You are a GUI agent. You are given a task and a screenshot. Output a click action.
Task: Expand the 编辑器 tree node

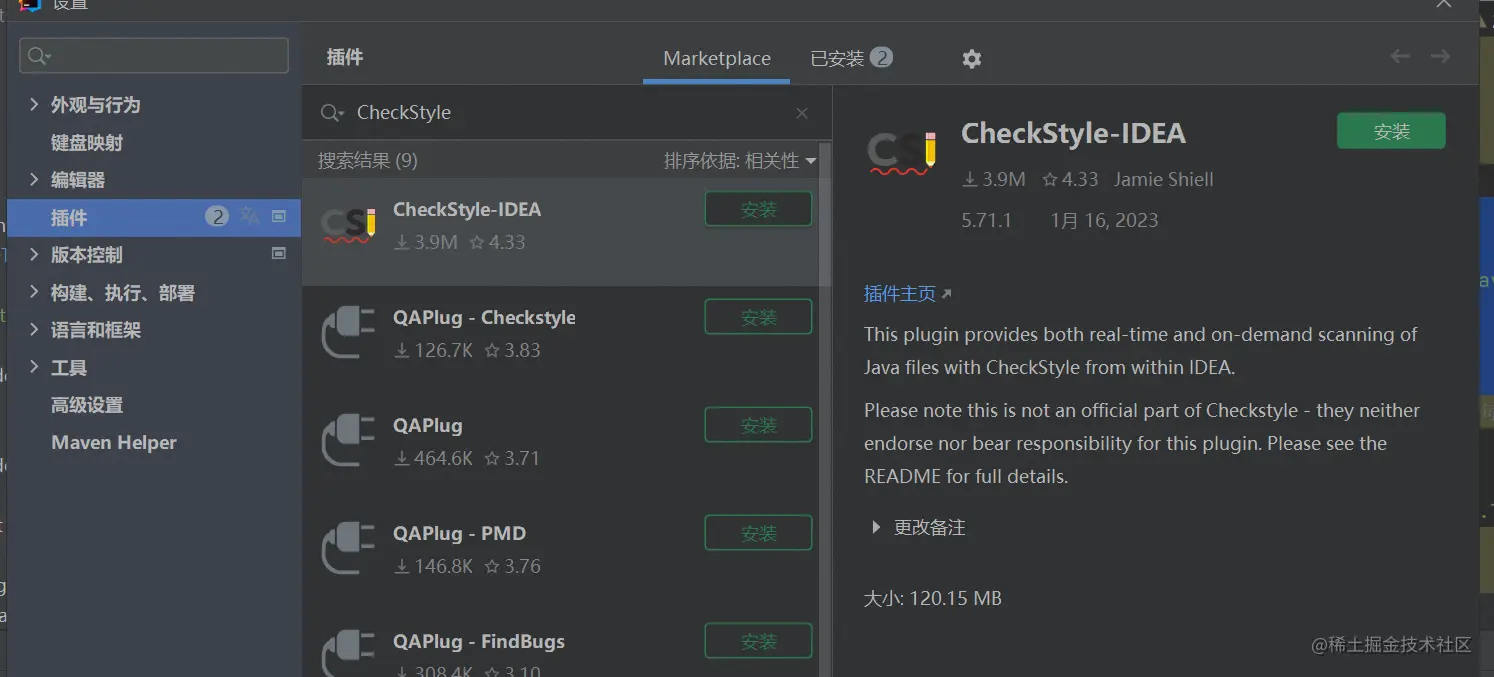[x=34, y=180]
